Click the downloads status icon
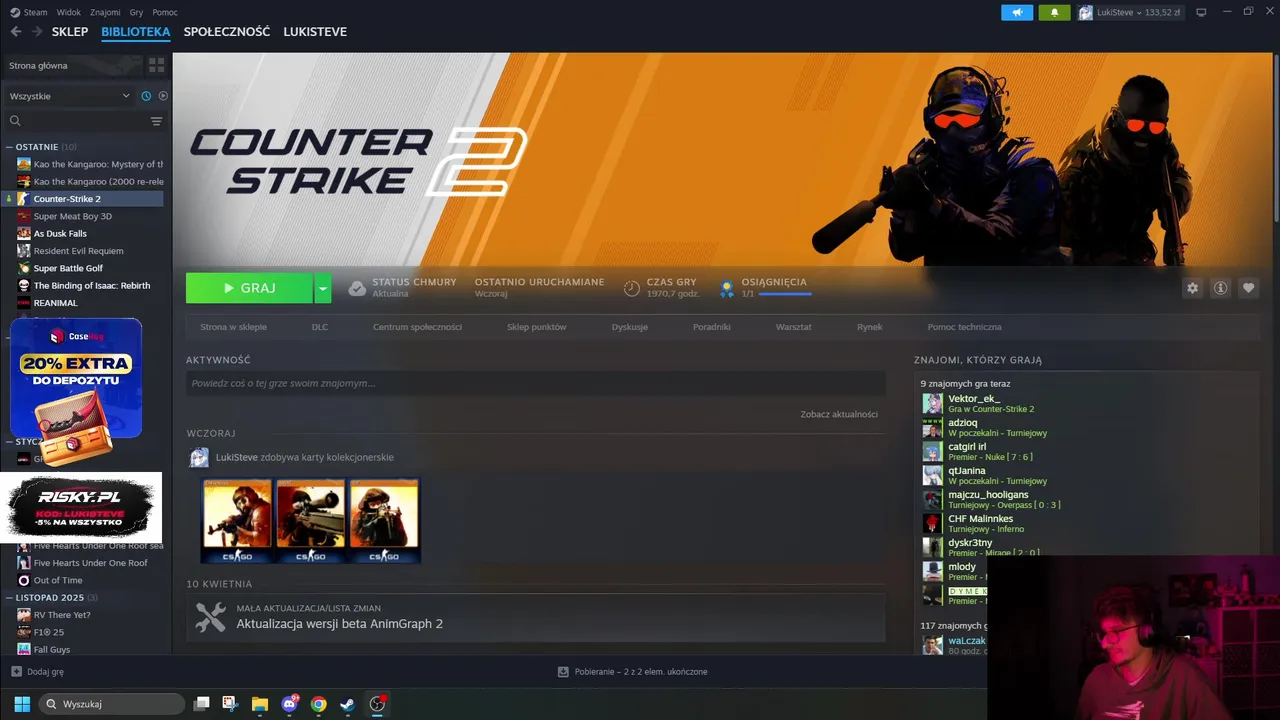The width and height of the screenshot is (1280, 720). (563, 672)
